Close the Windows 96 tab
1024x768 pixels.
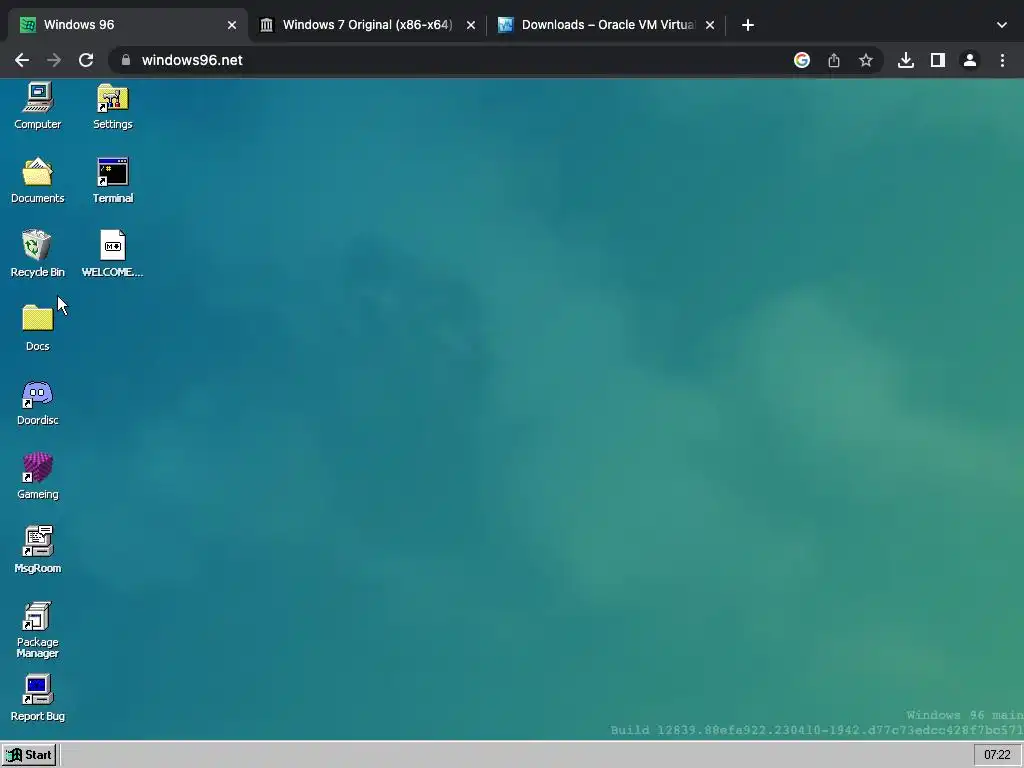click(232, 25)
